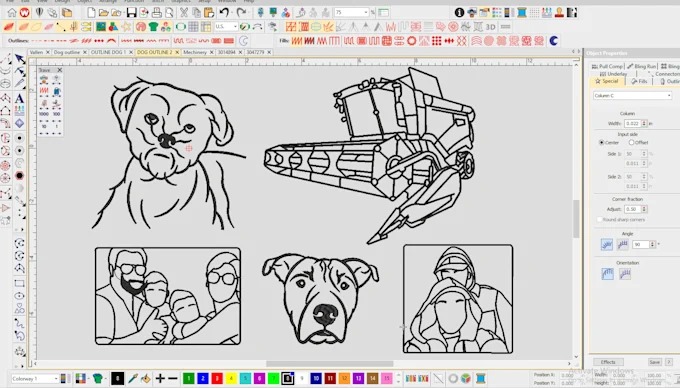Click the color picker eyedropper icon in palette
The image size is (680, 388).
(x=134, y=378)
